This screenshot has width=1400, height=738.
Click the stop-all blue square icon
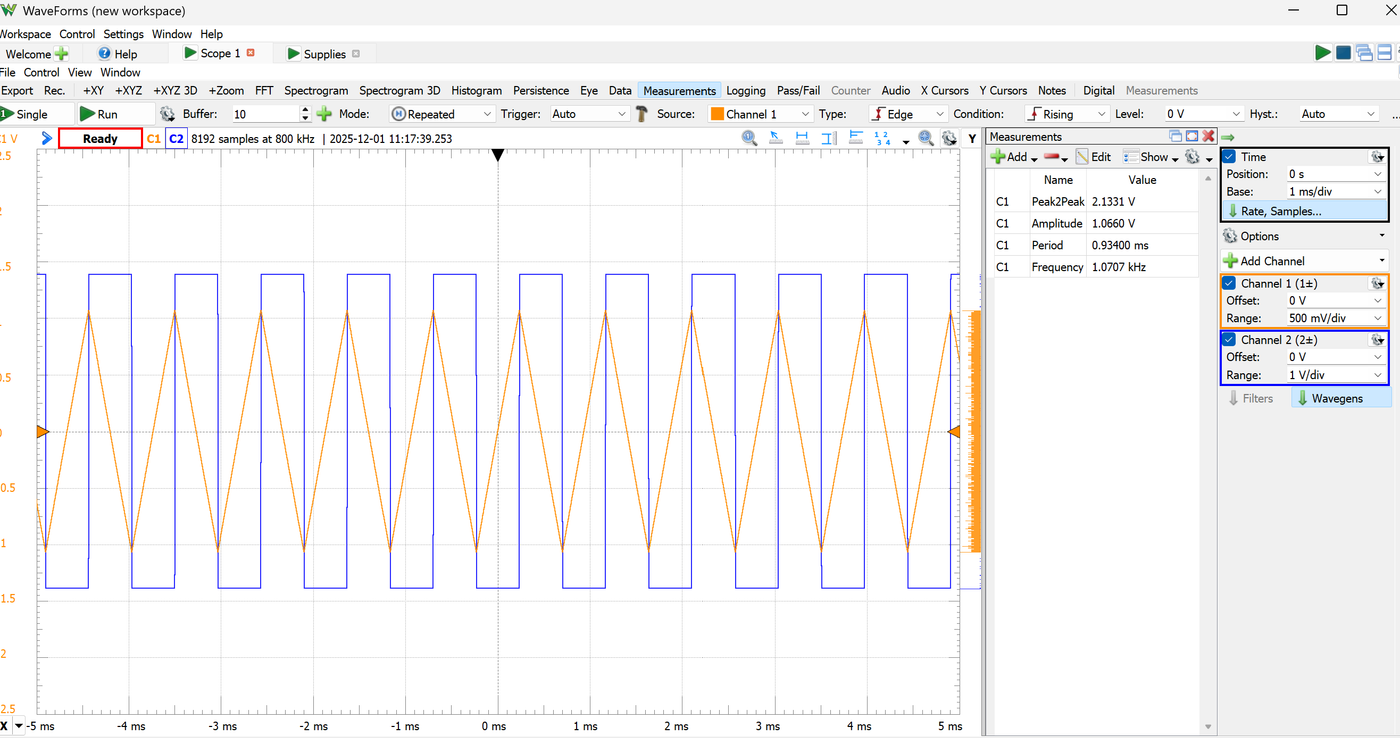tap(1343, 53)
